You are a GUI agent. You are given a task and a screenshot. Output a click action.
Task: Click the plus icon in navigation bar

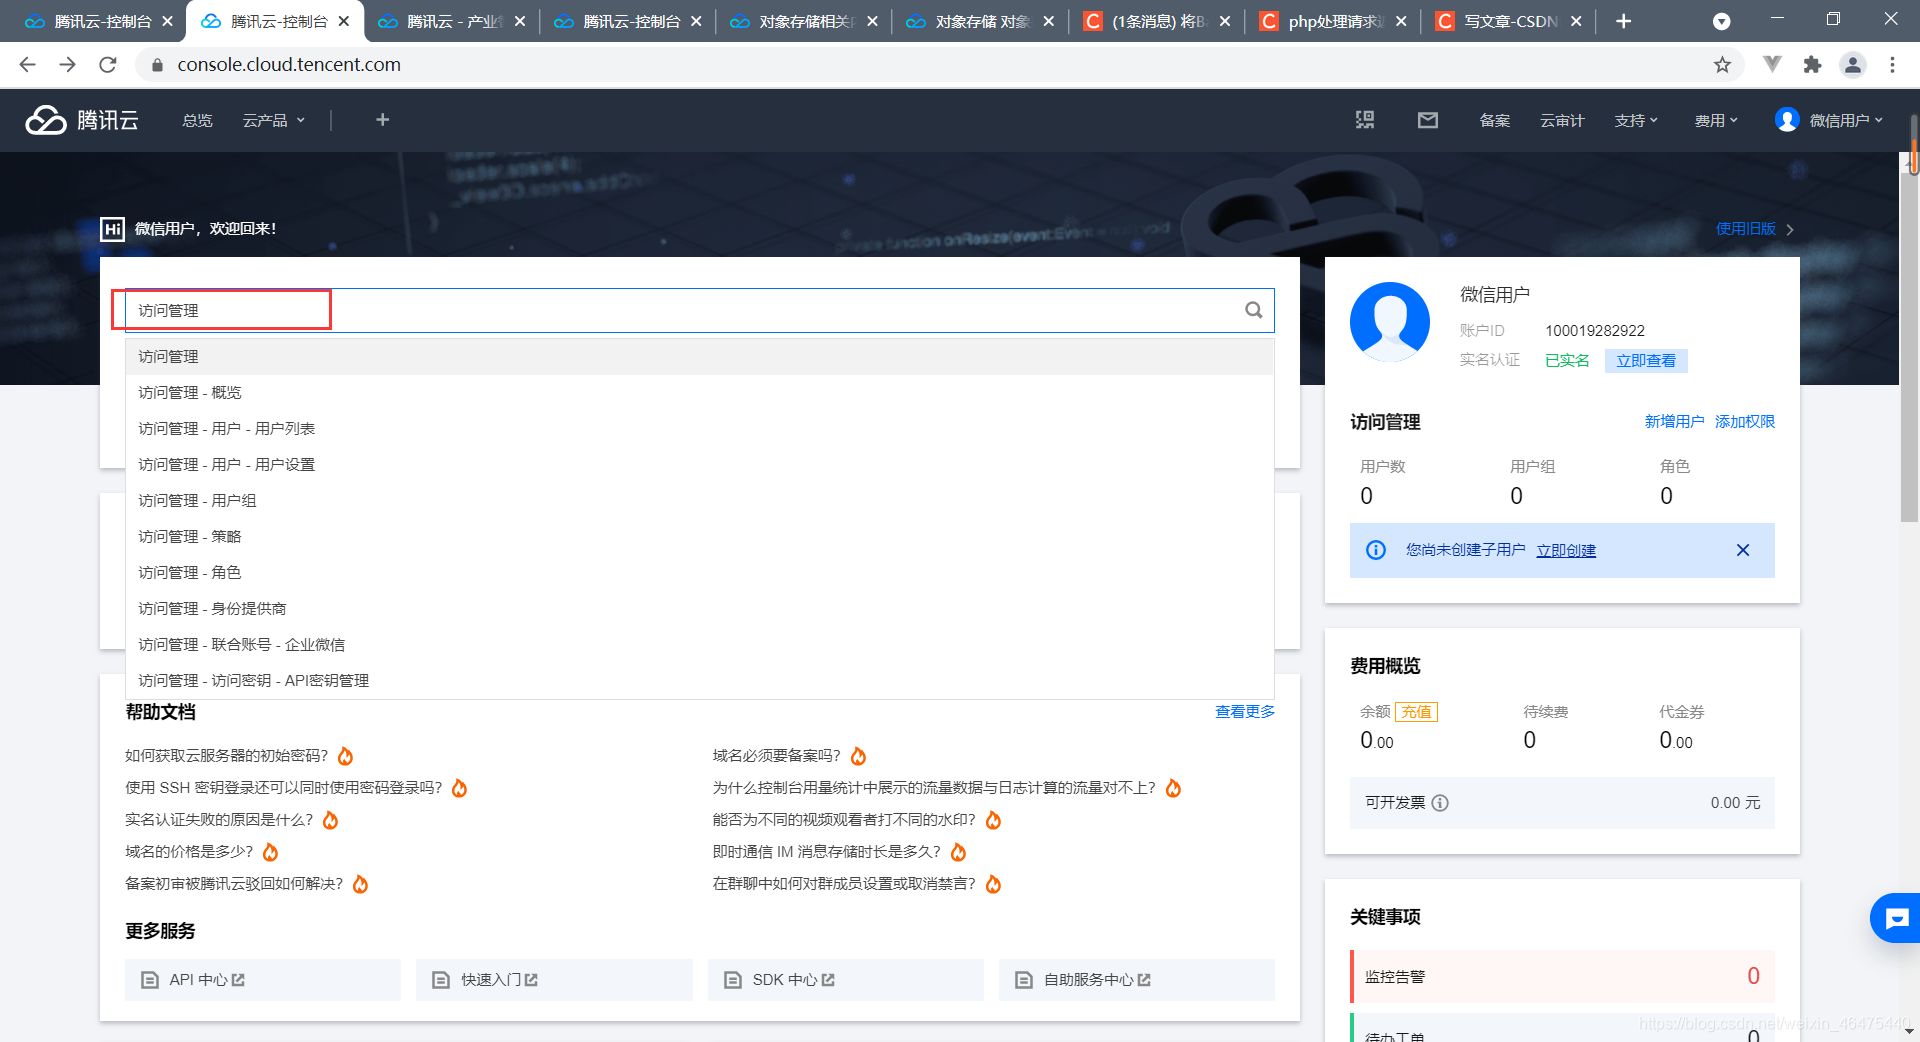(x=382, y=120)
